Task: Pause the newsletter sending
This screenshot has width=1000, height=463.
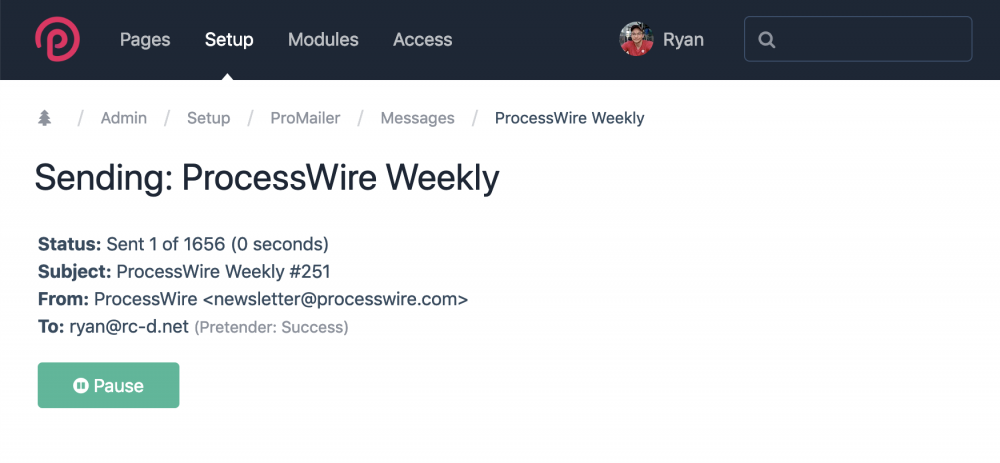Action: tap(108, 385)
